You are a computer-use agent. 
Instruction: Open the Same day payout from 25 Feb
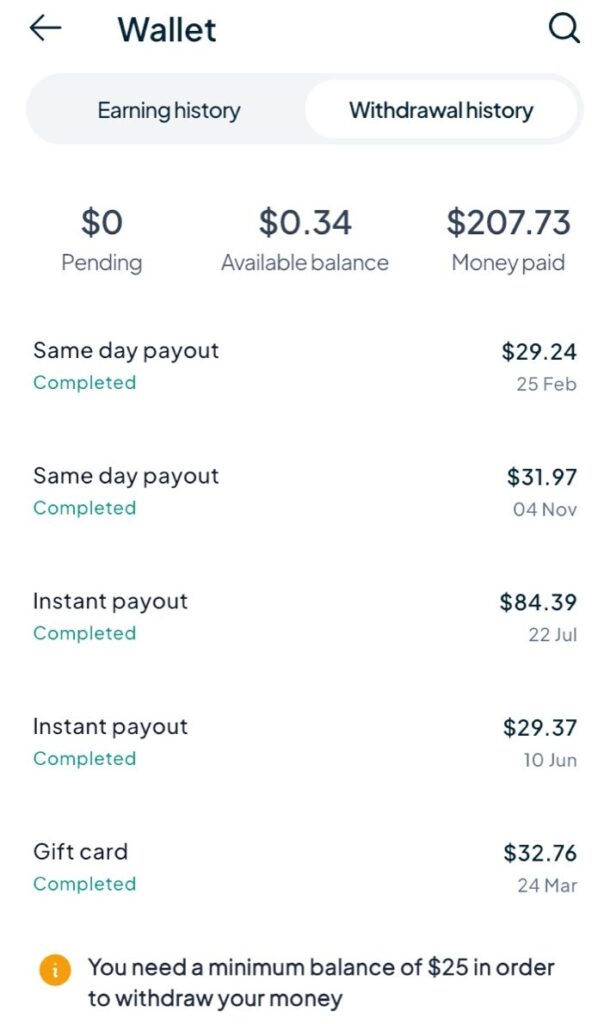coord(124,351)
